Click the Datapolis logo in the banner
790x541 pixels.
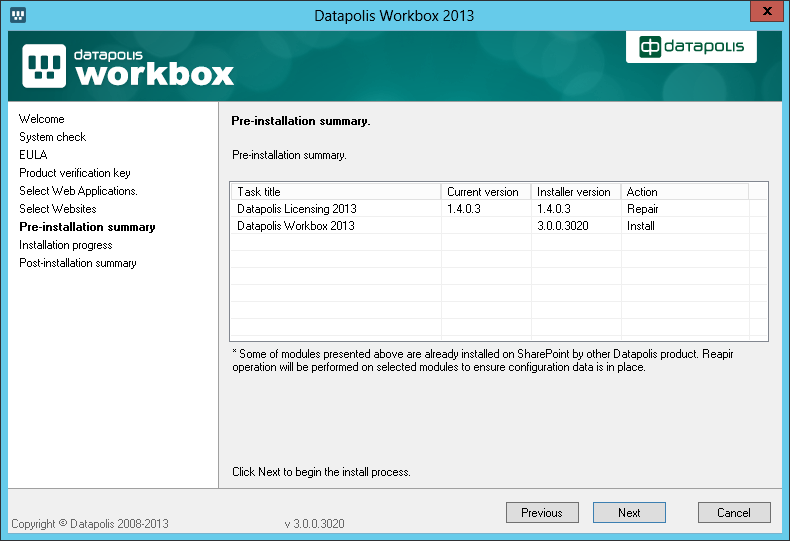pyautogui.click(x=691, y=46)
